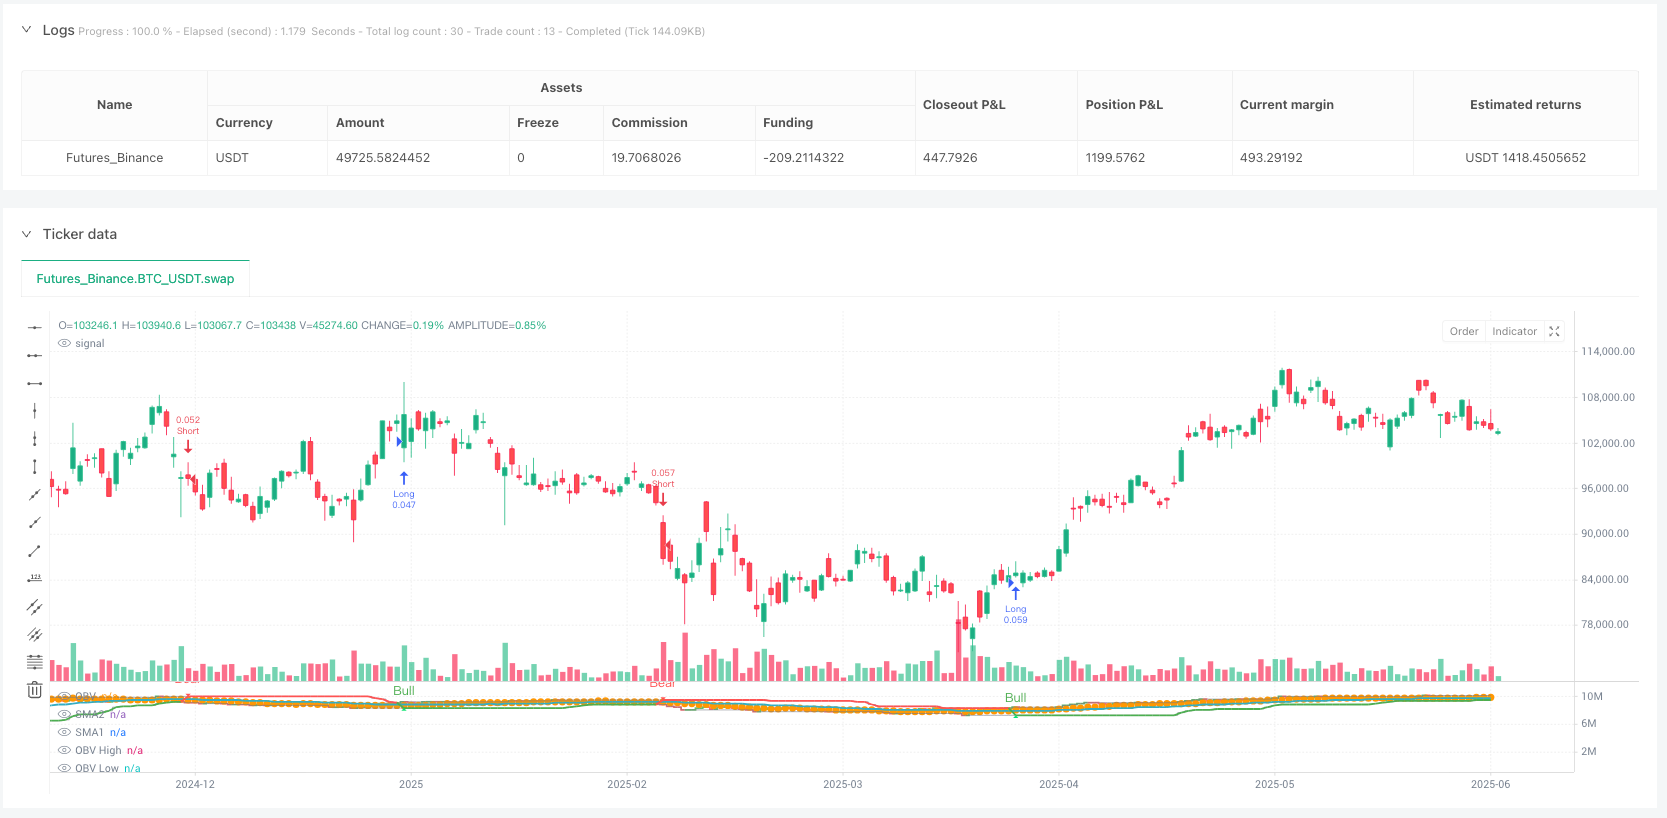The image size is (1667, 818).
Task: Click the Long 0.059 trade marker
Action: 1015,594
